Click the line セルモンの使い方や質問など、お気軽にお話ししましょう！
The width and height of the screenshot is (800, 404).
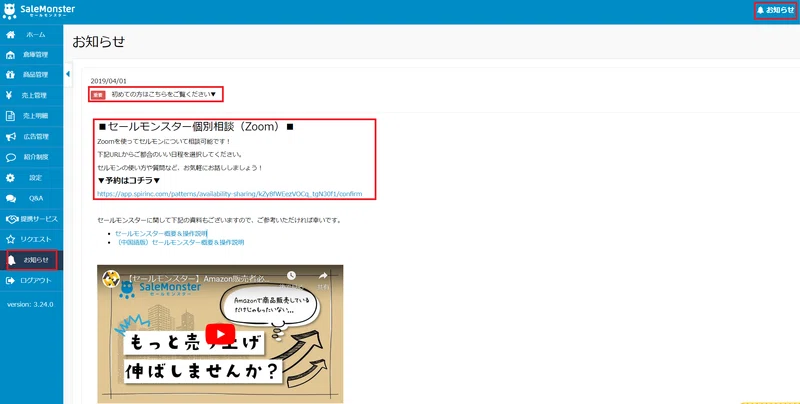[x=180, y=168]
